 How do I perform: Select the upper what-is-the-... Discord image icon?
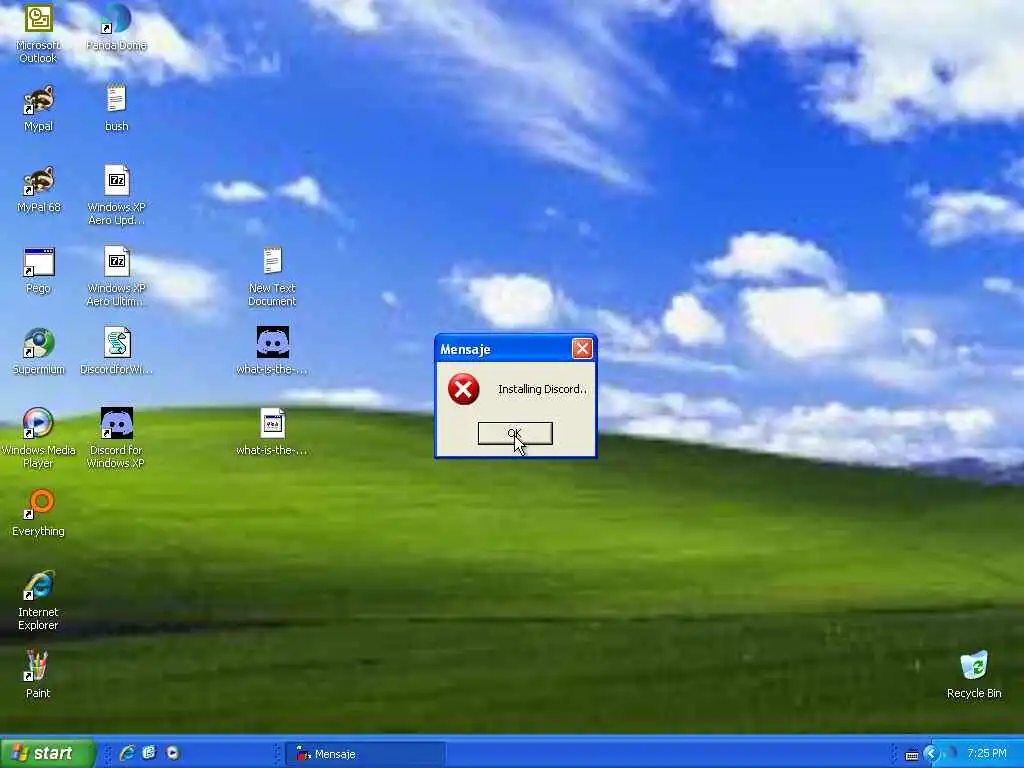coord(272,351)
